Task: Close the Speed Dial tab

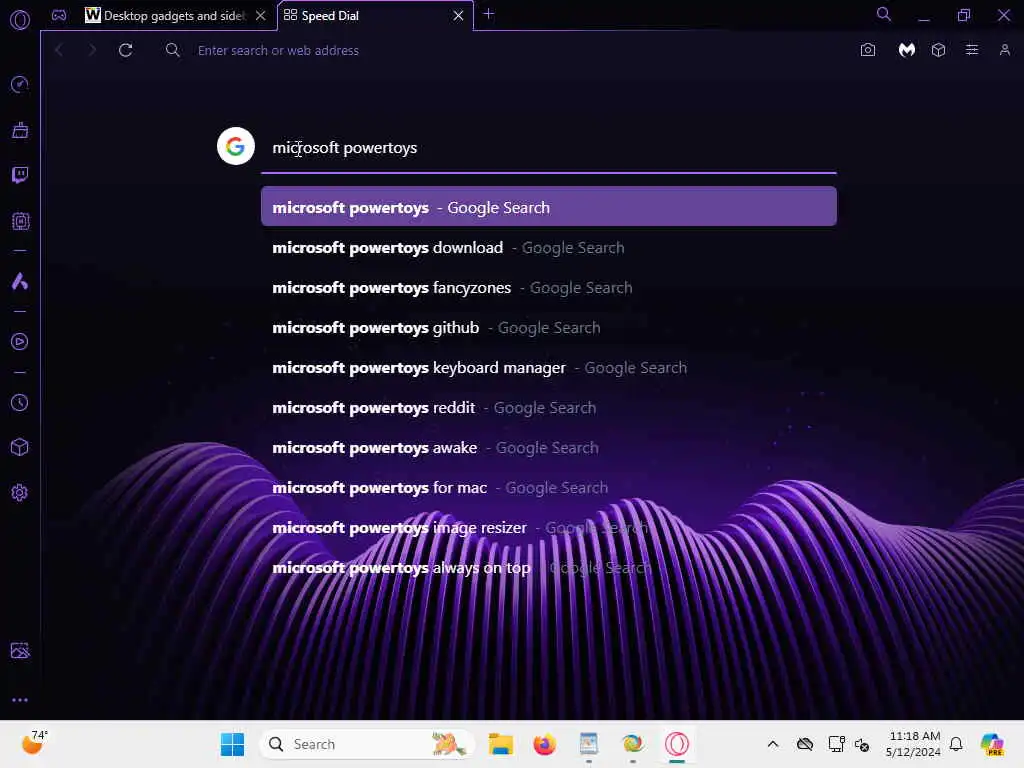Action: pyautogui.click(x=458, y=16)
